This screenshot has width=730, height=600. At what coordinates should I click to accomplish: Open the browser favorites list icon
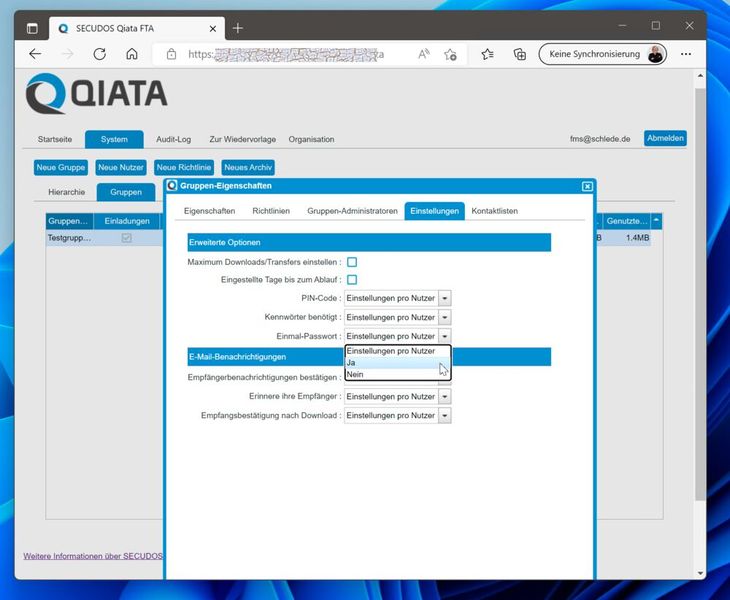tap(487, 54)
